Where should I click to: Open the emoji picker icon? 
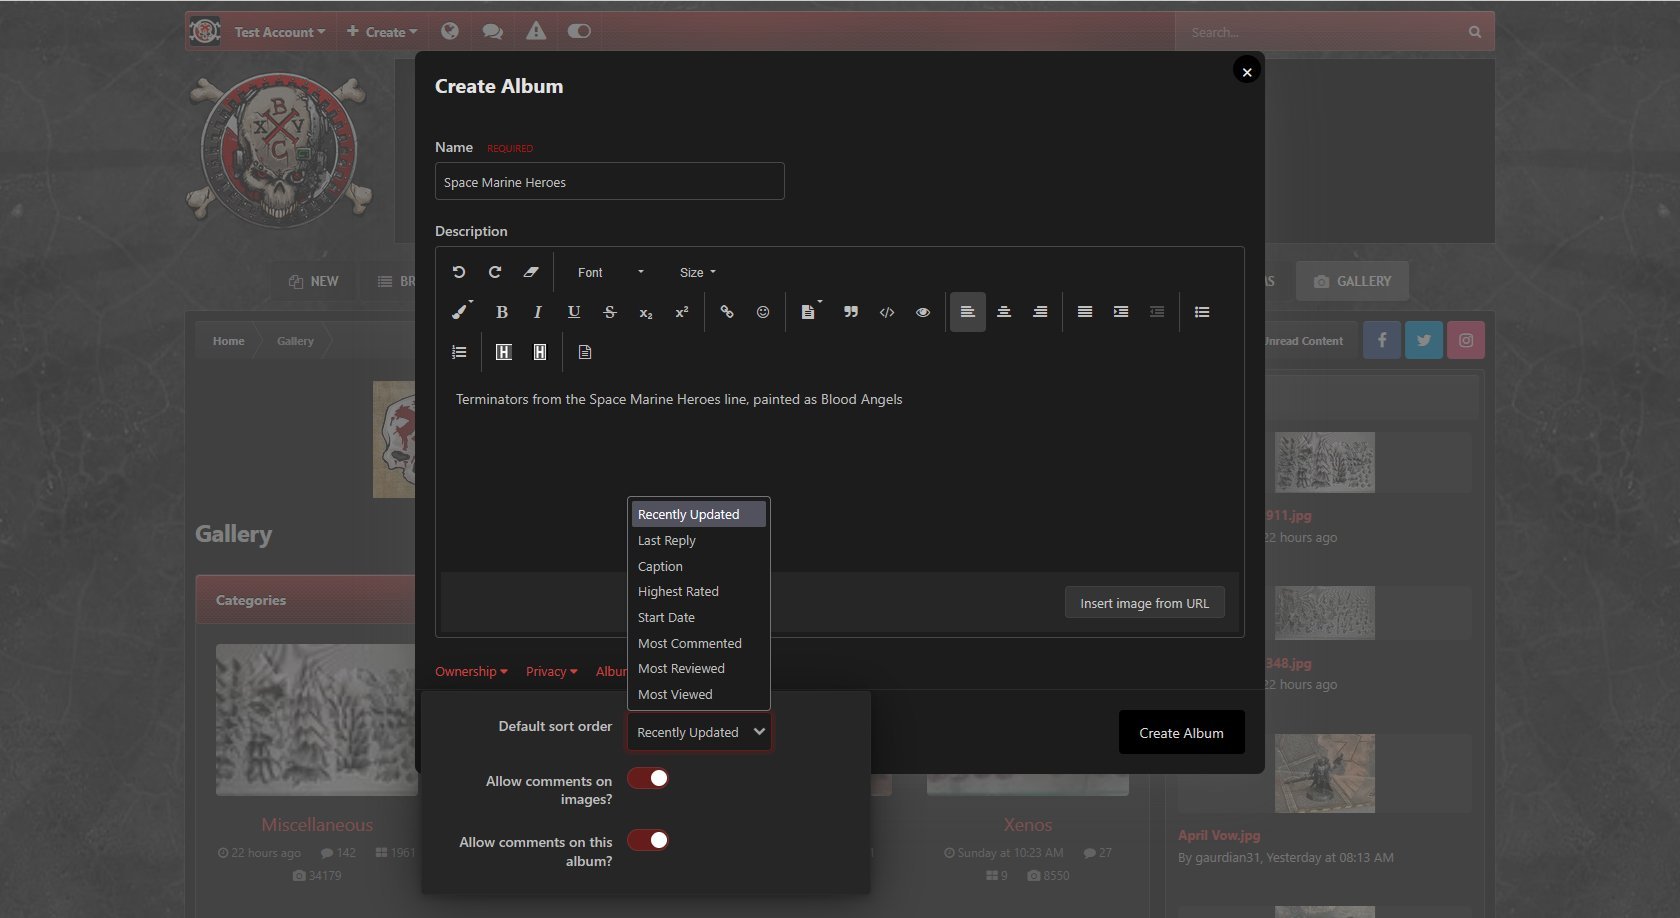tap(763, 312)
